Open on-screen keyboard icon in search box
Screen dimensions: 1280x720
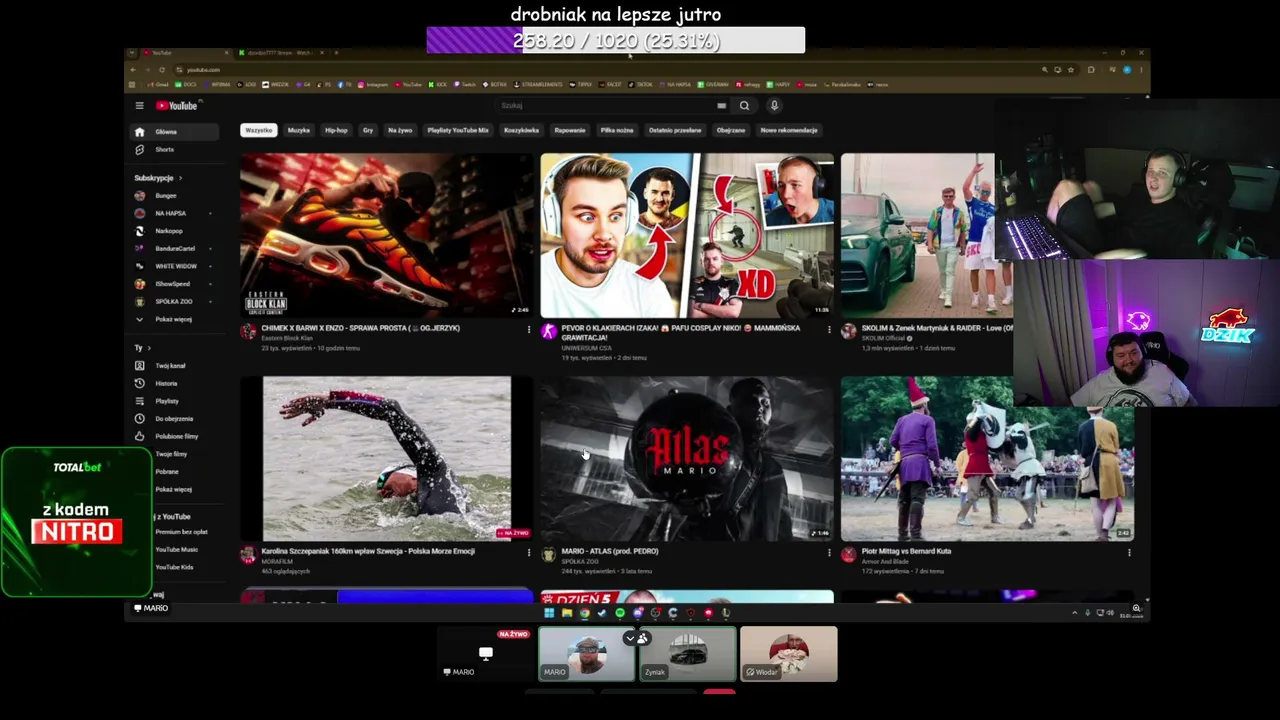click(721, 105)
